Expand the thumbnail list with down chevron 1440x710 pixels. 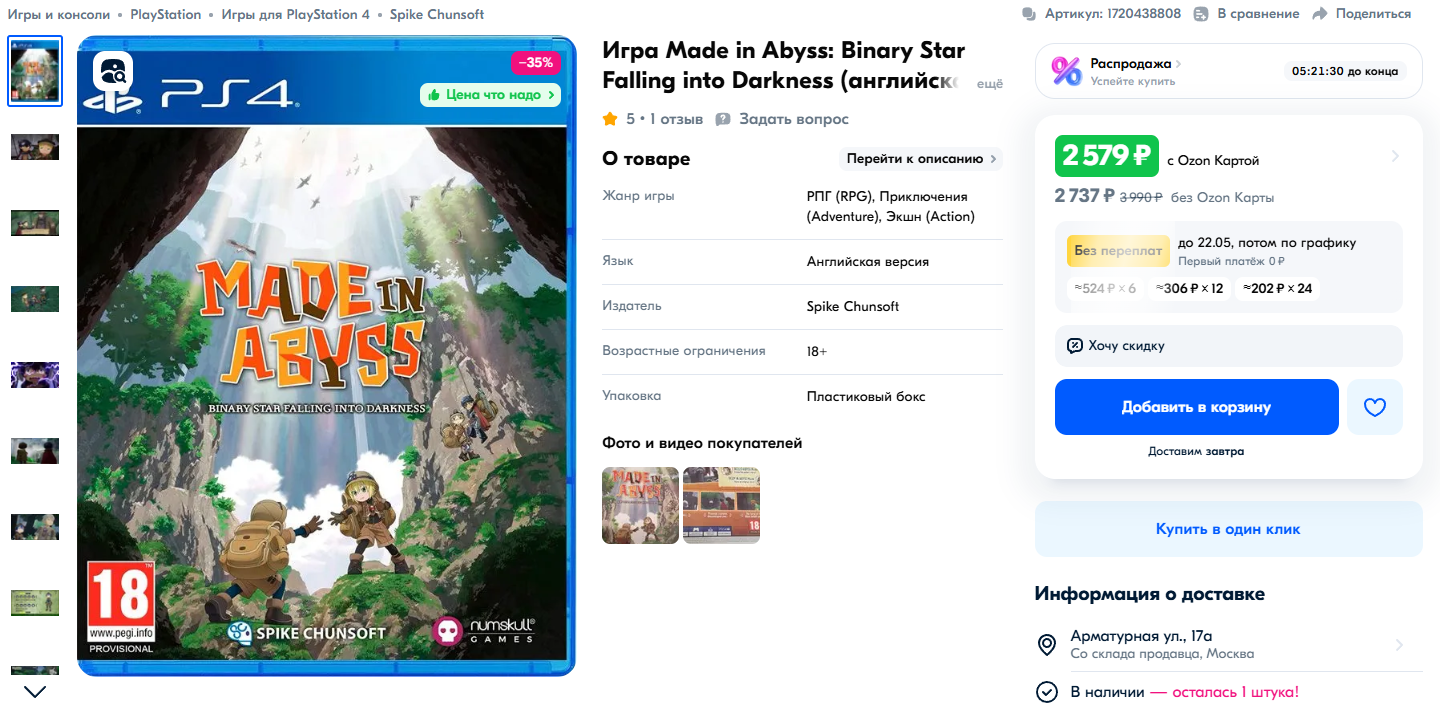[35, 691]
